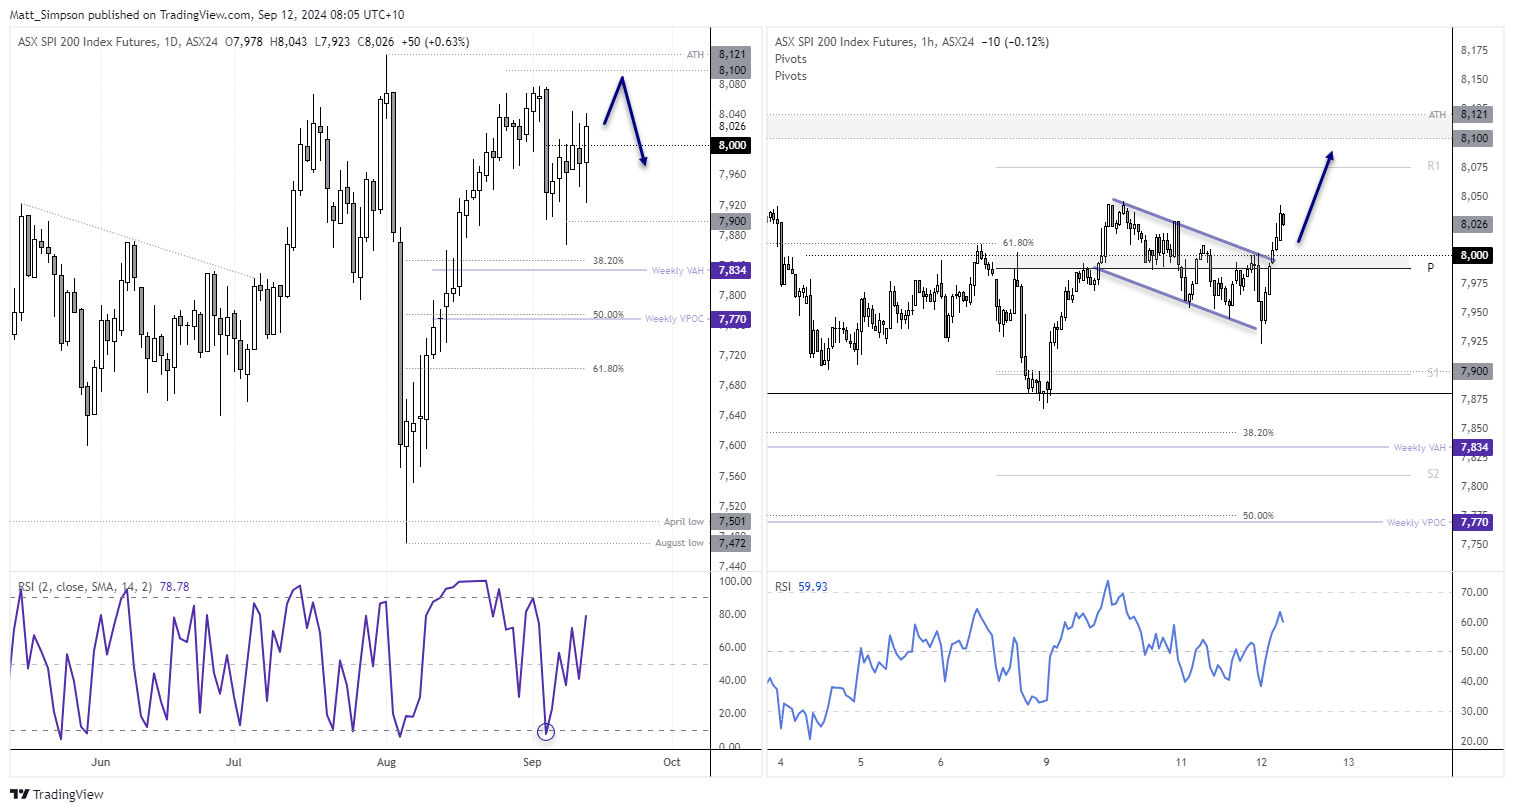Click the black 8,000 price label on daily chart
The height and width of the screenshot is (812, 1514).
pyautogui.click(x=731, y=145)
